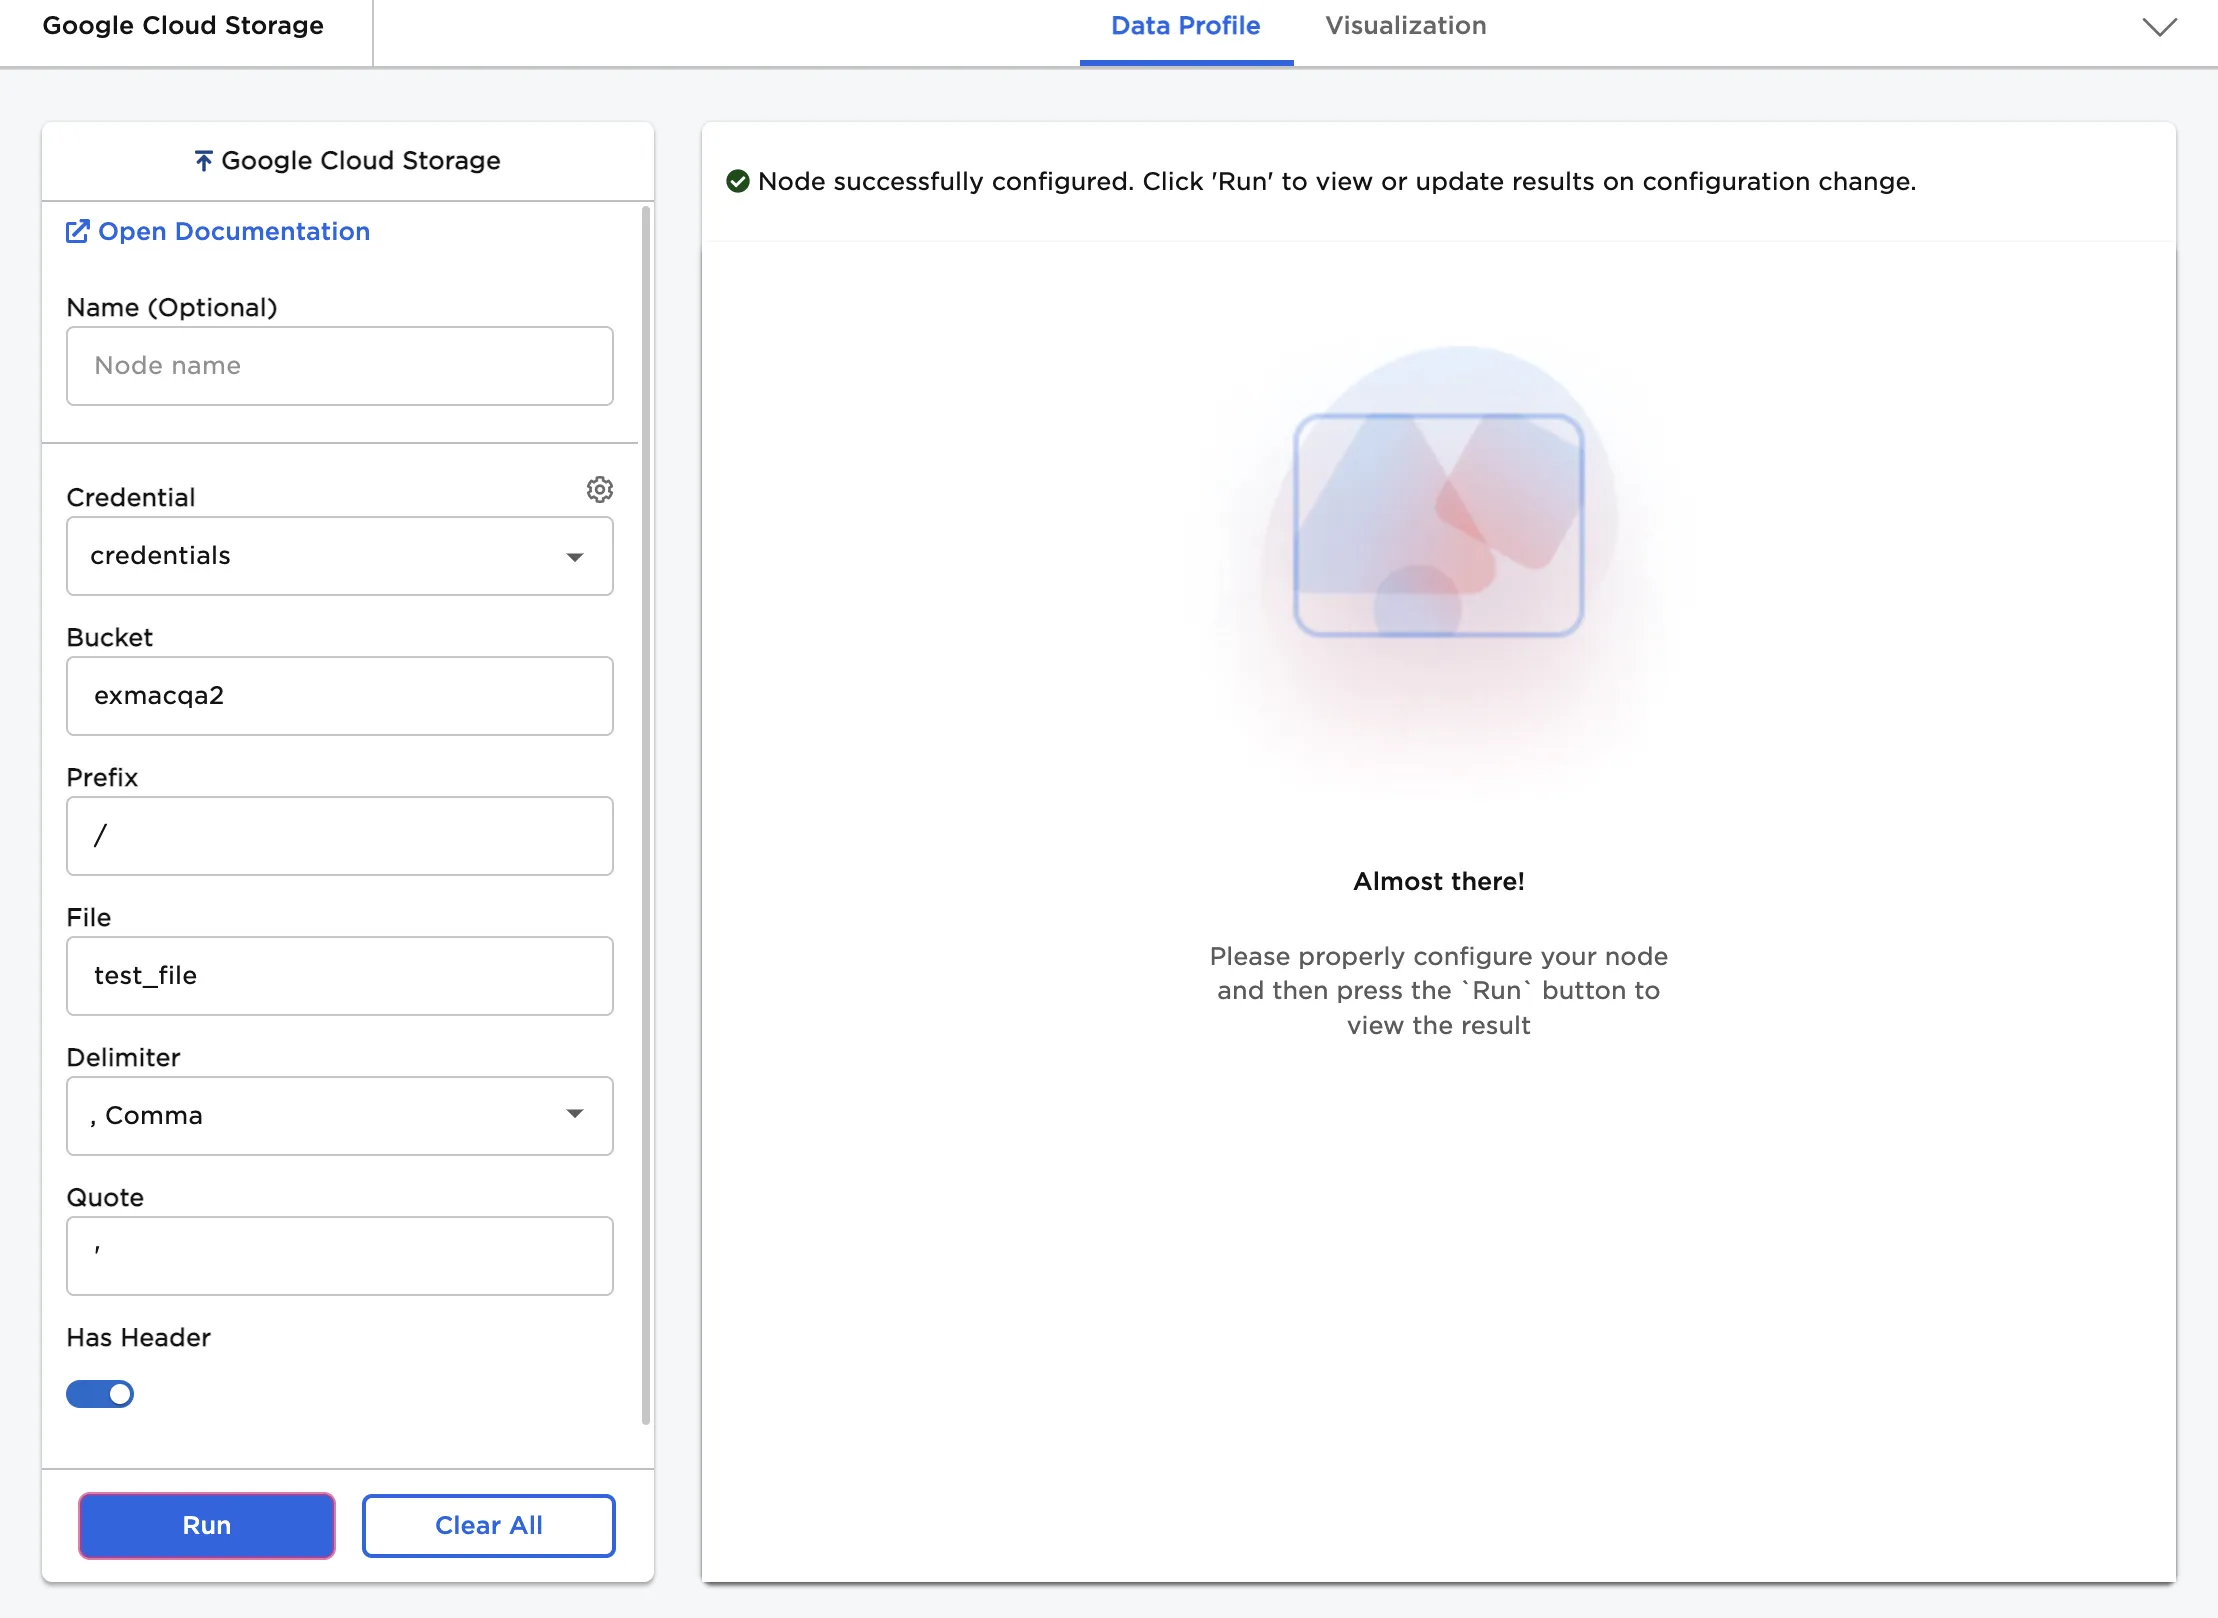Click the placeholder image illustration
2218x1618 pixels.
[x=1438, y=525]
